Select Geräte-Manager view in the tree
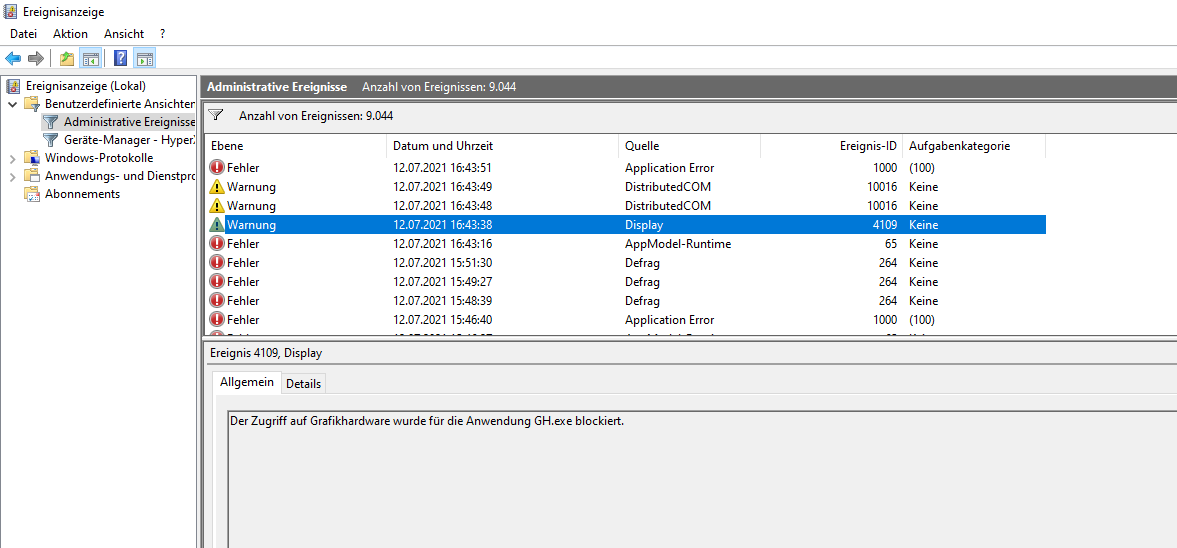Image resolution: width=1177 pixels, height=548 pixels. click(x=129, y=140)
